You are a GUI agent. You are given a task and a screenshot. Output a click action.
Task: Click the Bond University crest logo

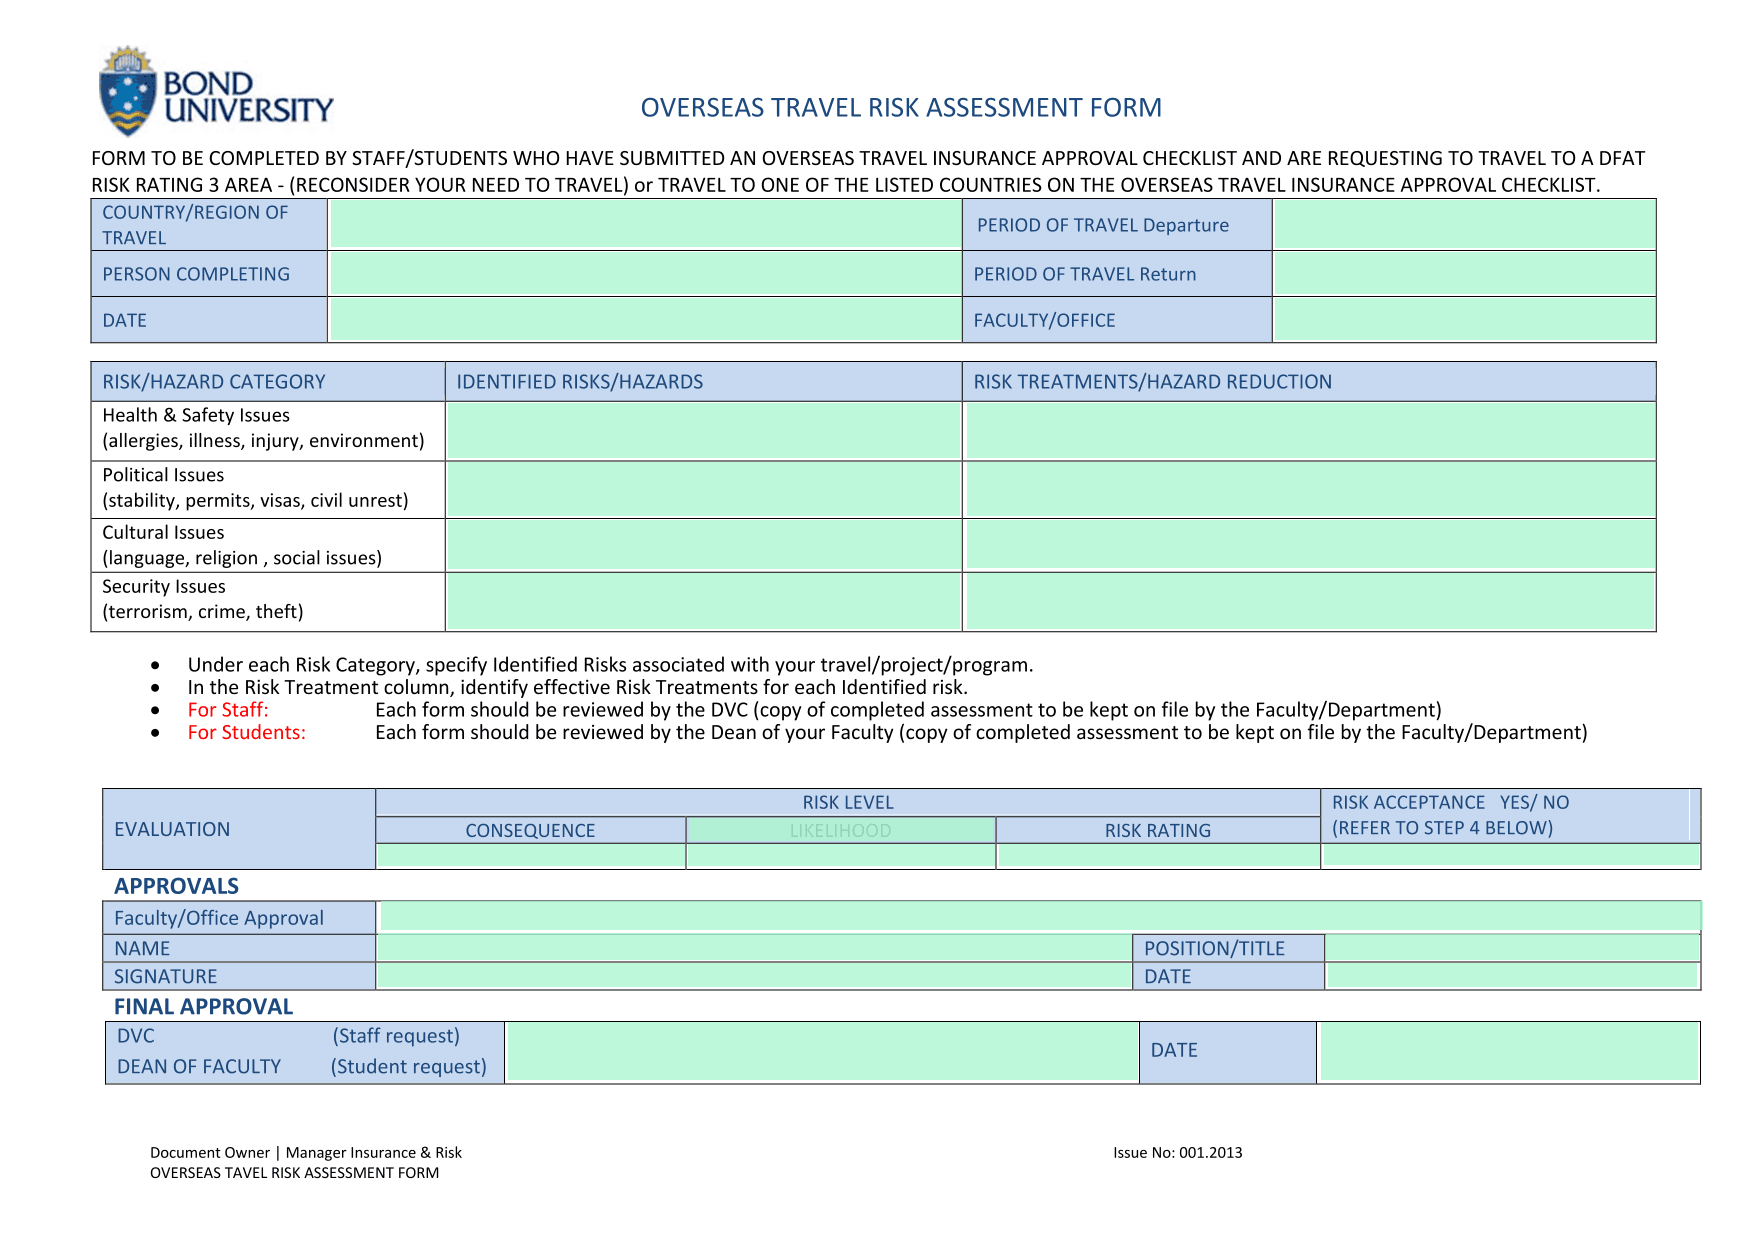coord(128,91)
